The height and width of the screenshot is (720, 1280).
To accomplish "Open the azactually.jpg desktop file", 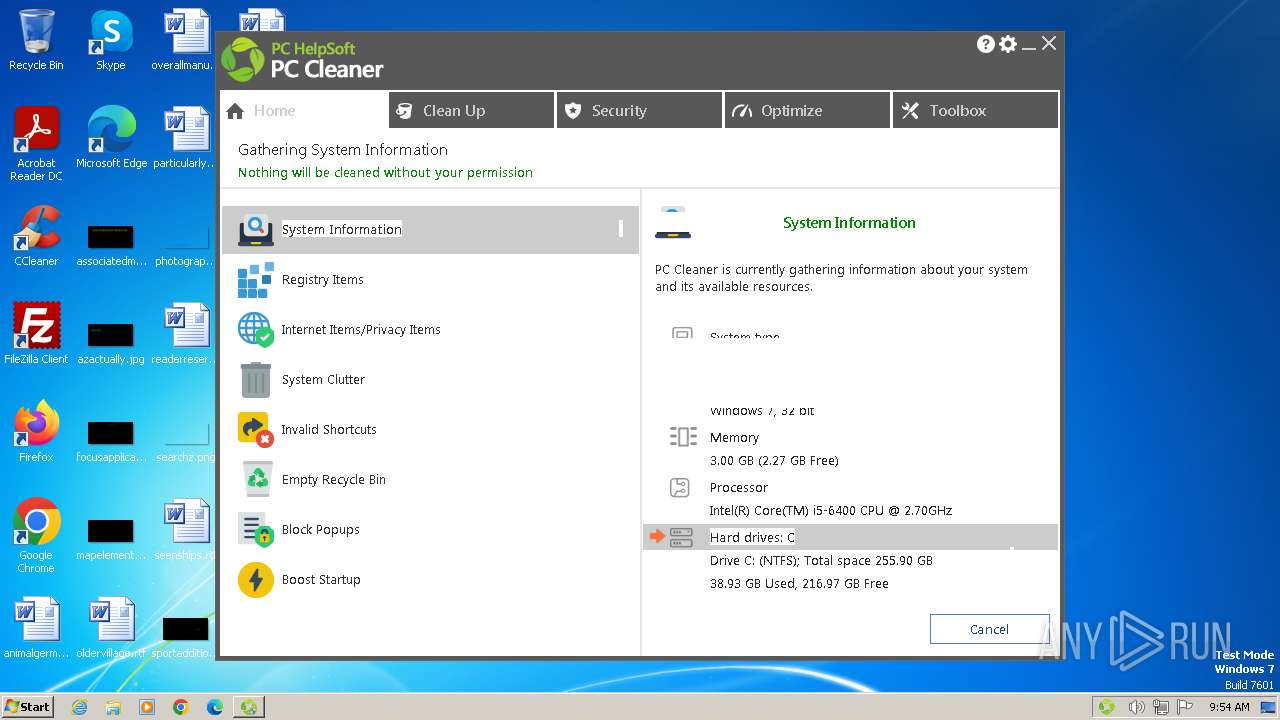I will (110, 344).
